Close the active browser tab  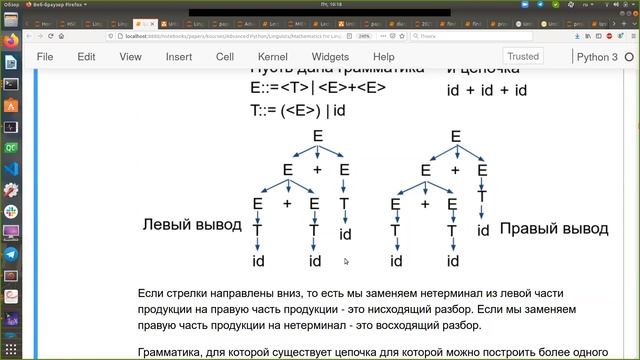pos(153,24)
